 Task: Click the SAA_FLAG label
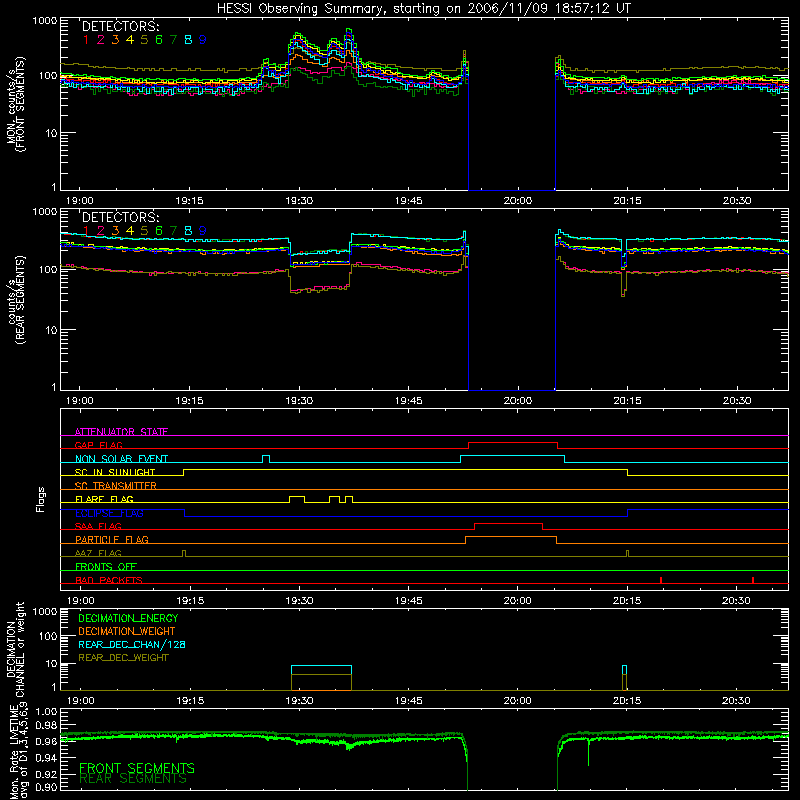(98, 526)
